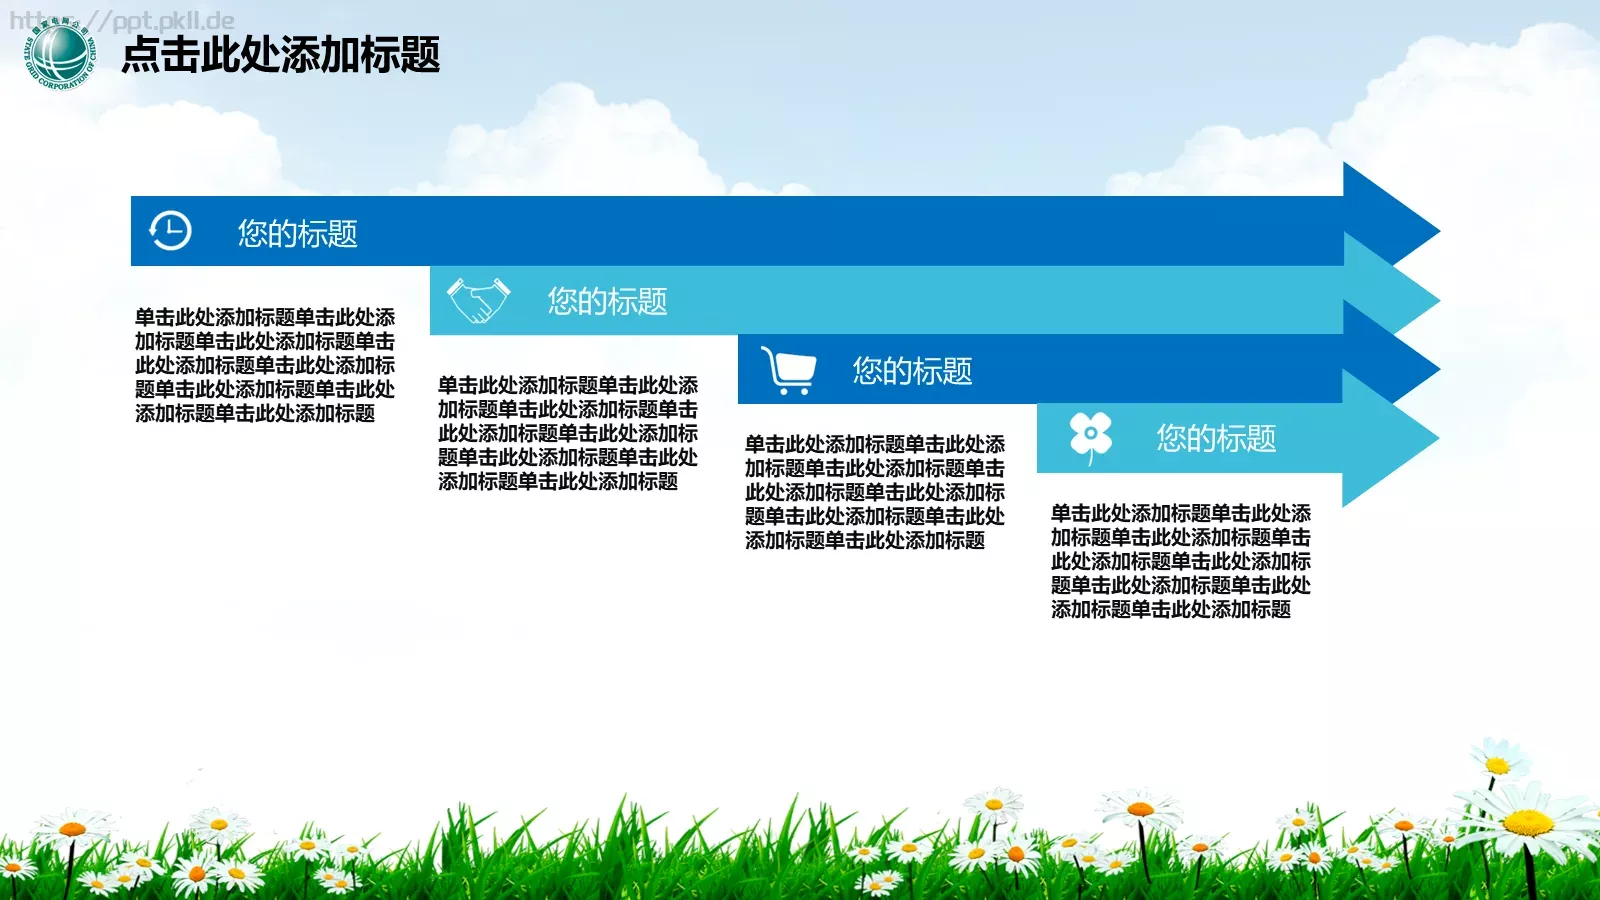Image resolution: width=1600 pixels, height=900 pixels.
Task: Select the text paragraph under the handshake arrow
Action: click(x=568, y=433)
